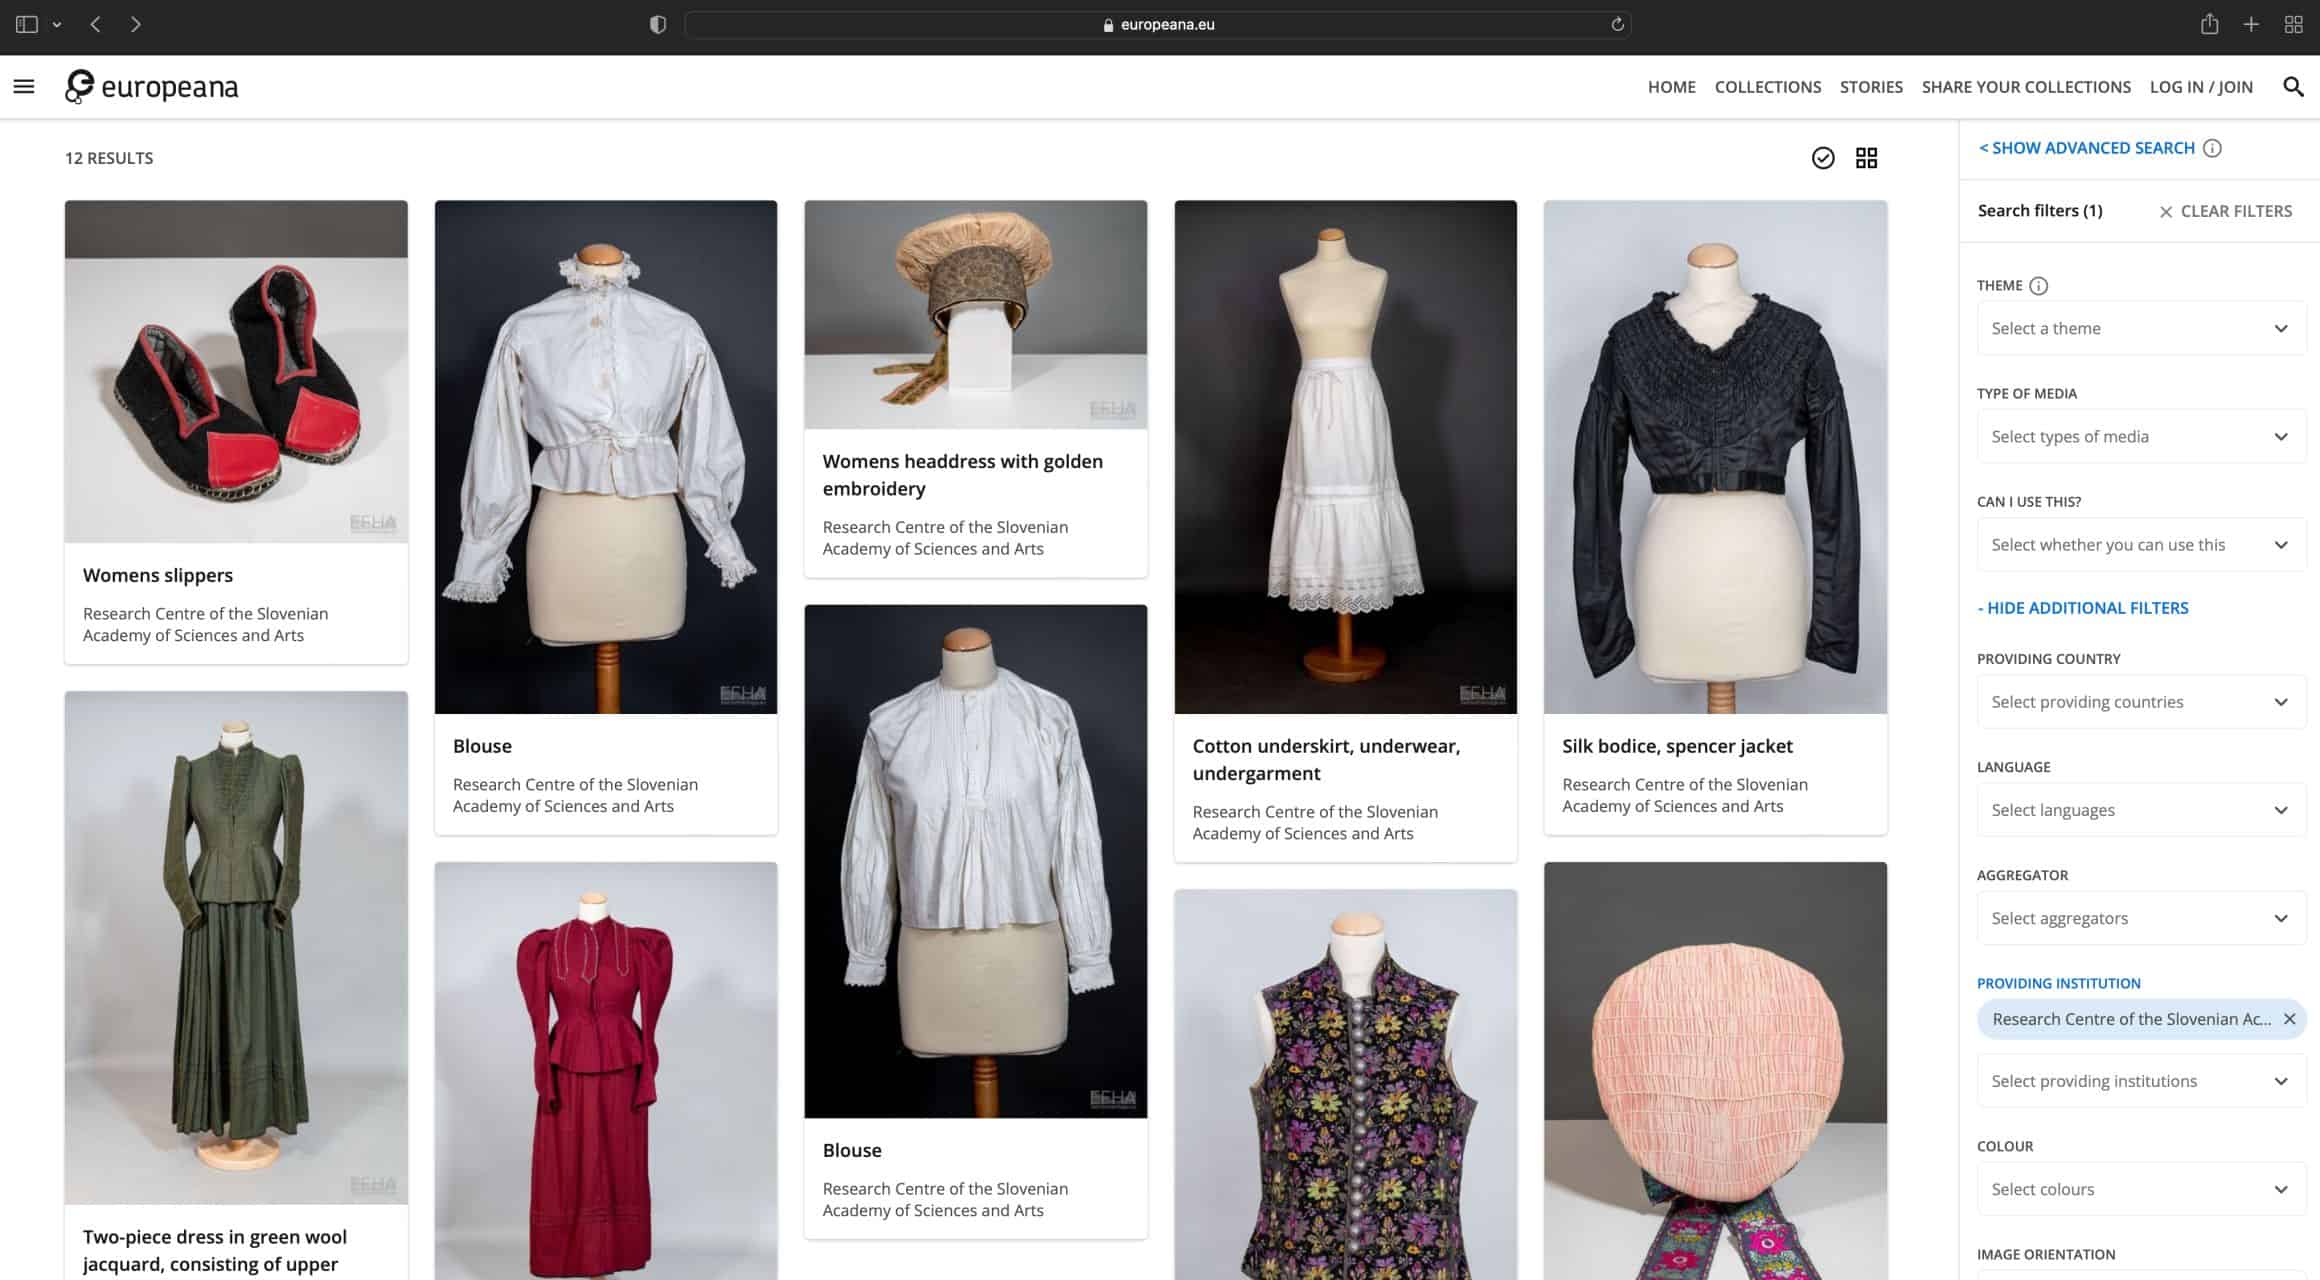The width and height of the screenshot is (2320, 1280).
Task: Open Womens slippers thumbnail
Action: point(236,372)
